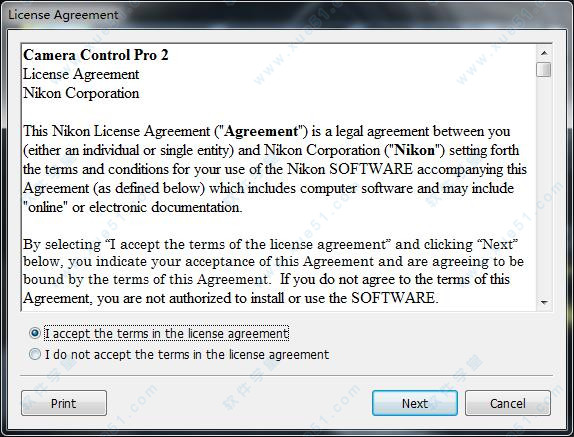Continue with the Next button
This screenshot has width=574, height=437.
pos(415,403)
